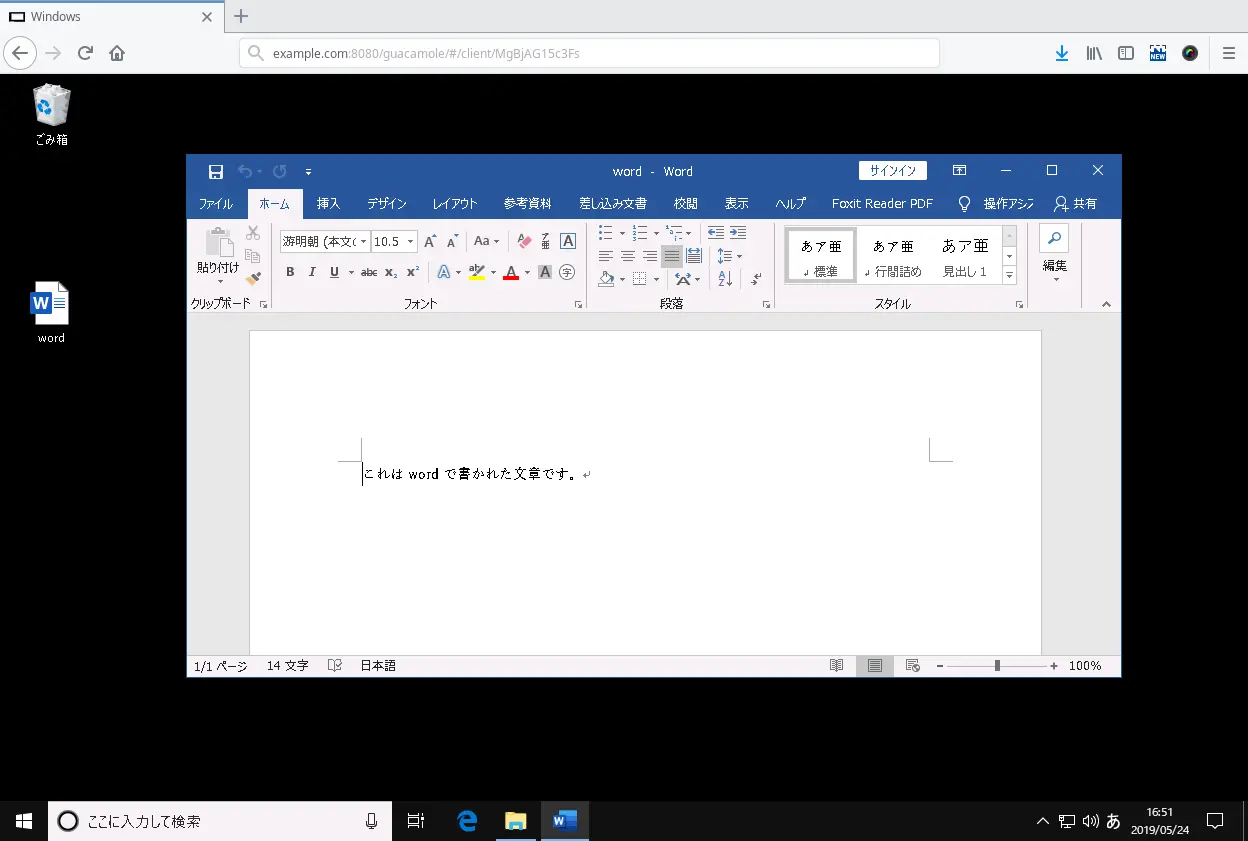This screenshot has height=841, width=1248.
Task: Open Edge browser from the taskbar
Action: (x=467, y=821)
